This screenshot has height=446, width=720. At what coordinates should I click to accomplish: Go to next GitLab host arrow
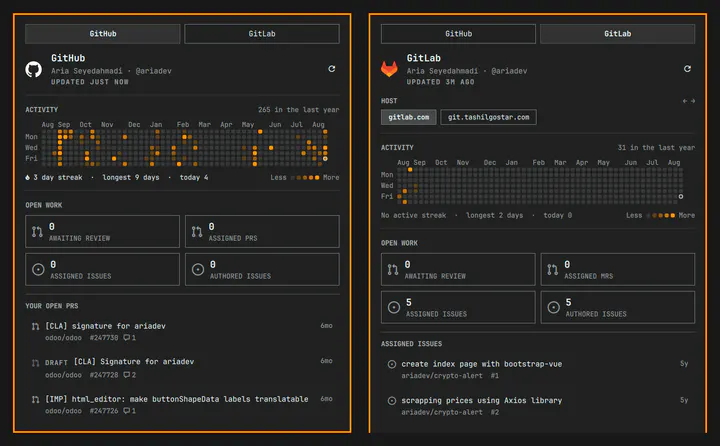coord(692,101)
